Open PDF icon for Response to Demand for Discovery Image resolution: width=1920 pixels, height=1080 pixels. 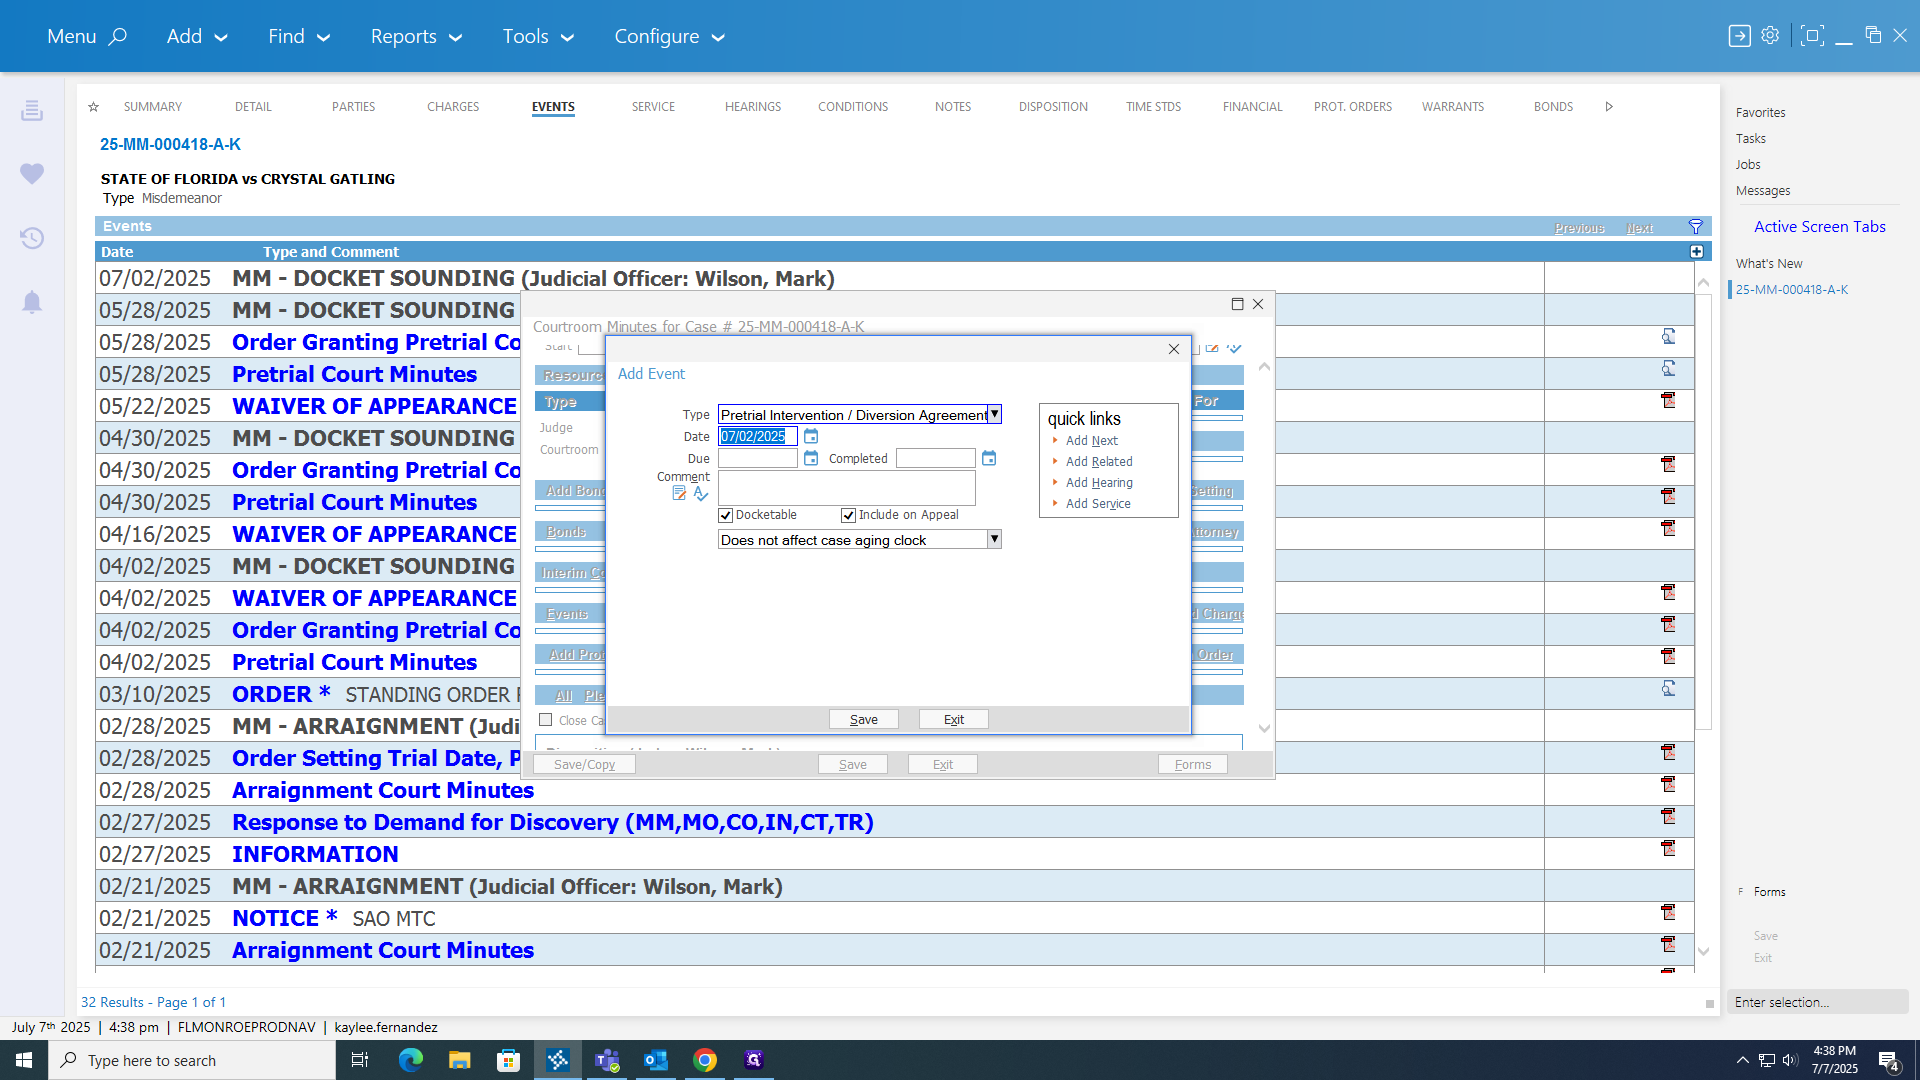pyautogui.click(x=1668, y=817)
